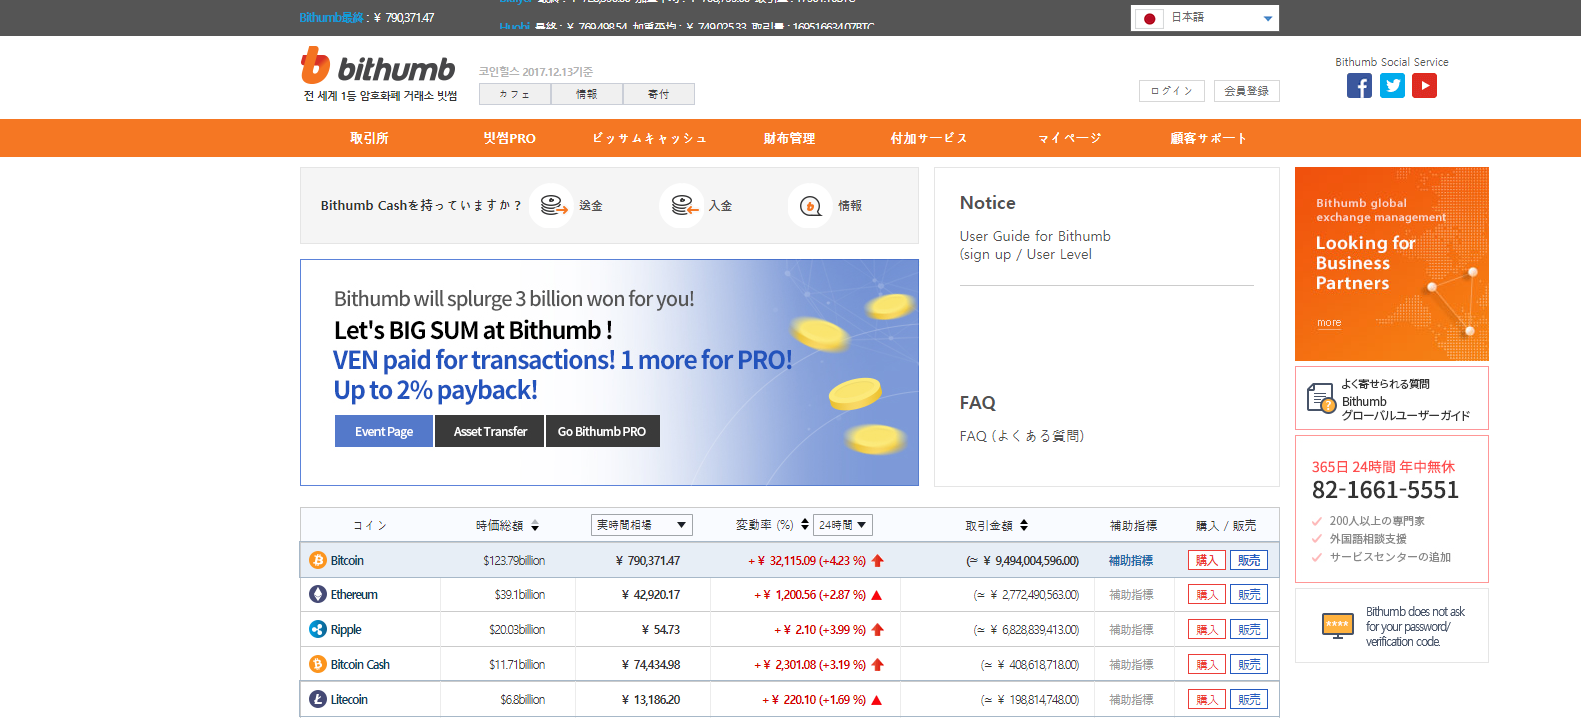Click 販売 button for Bitcoin
Screen dimensions: 1581x718
coord(1249,560)
